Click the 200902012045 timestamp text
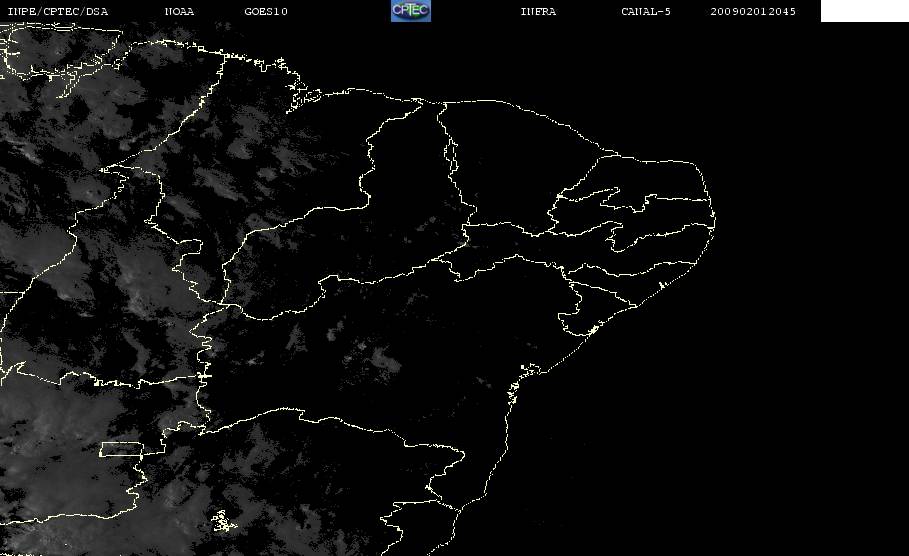909x556 pixels. pyautogui.click(x=753, y=11)
